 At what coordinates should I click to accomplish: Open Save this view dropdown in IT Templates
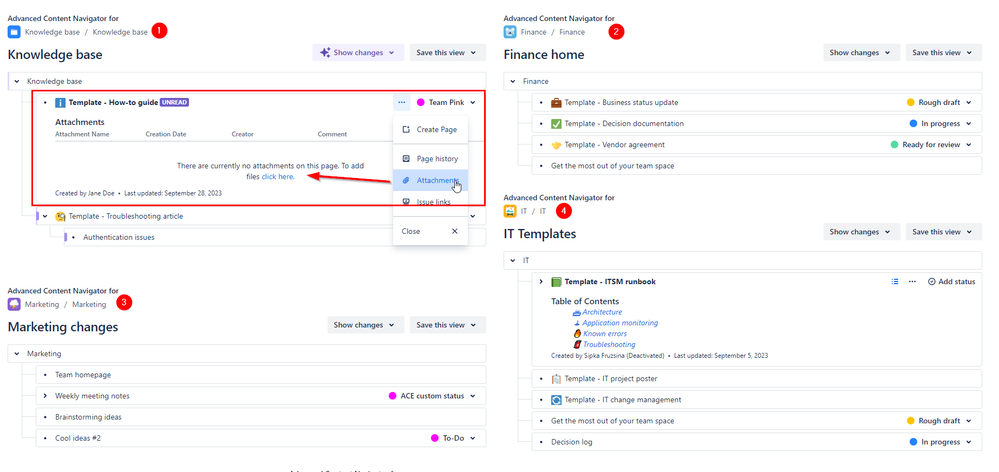tap(944, 232)
